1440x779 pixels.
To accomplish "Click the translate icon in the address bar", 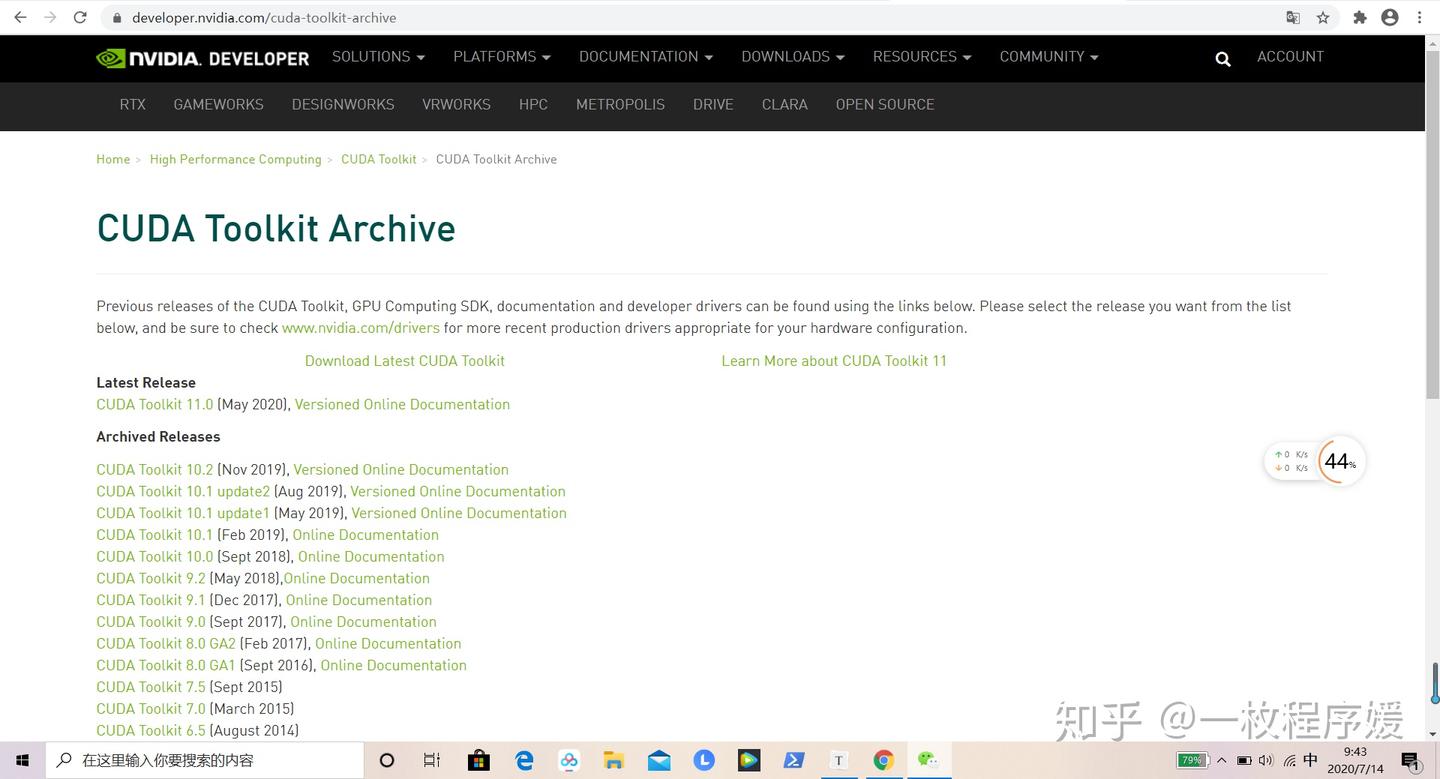I will click(1292, 17).
